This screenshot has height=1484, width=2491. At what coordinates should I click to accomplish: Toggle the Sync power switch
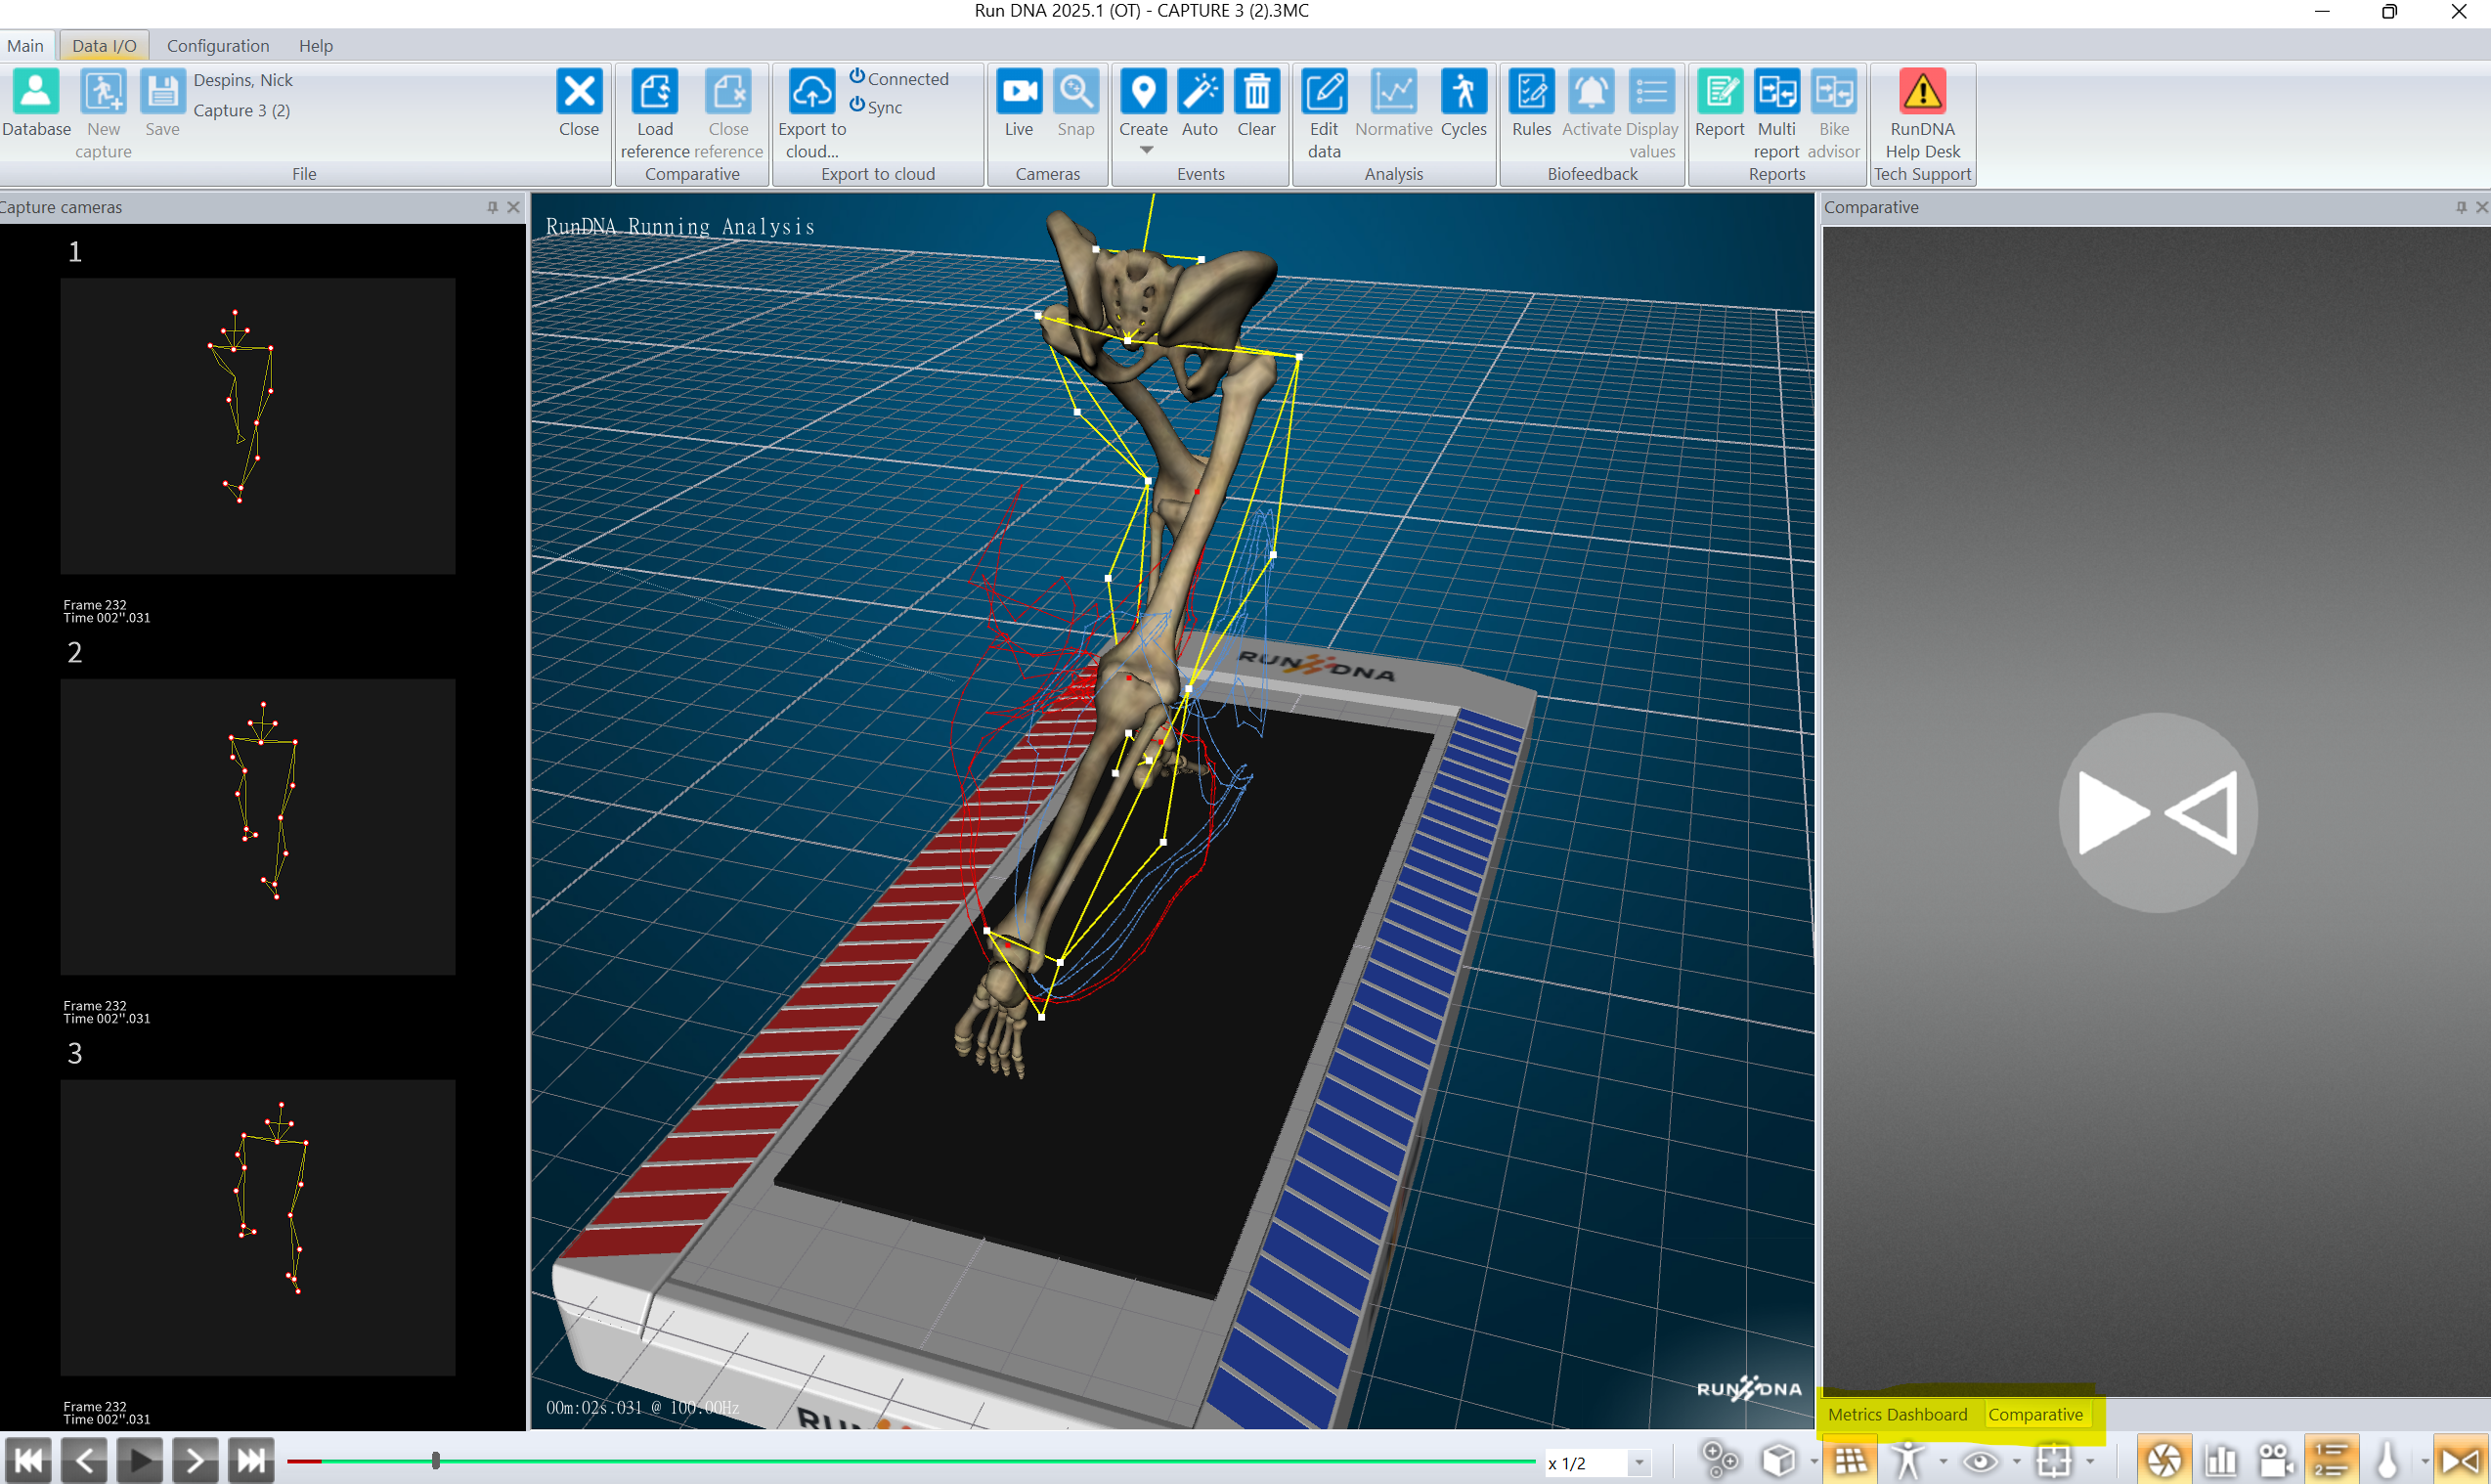point(857,104)
